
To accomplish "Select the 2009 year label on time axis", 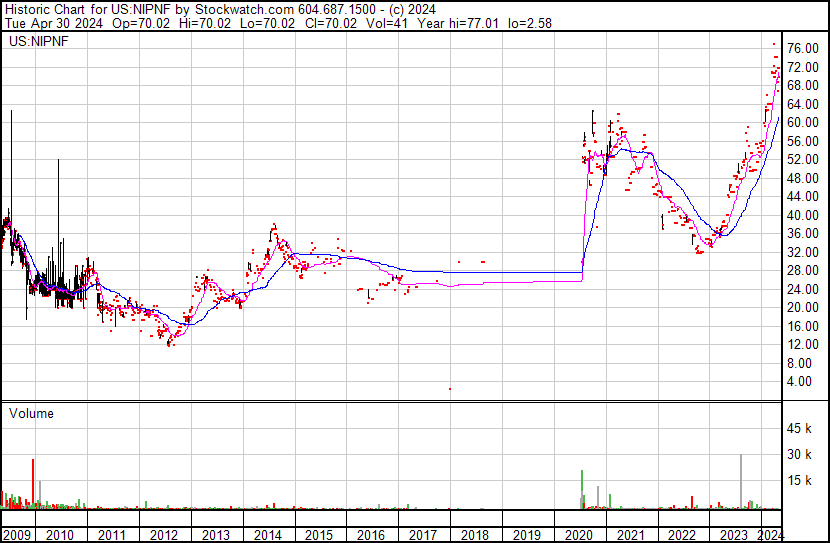I will coord(16,535).
